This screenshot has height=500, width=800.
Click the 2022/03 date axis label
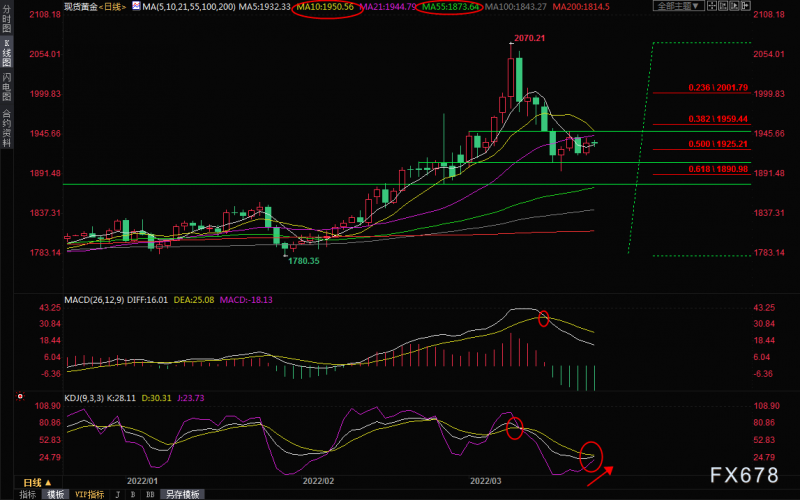pyautogui.click(x=485, y=481)
